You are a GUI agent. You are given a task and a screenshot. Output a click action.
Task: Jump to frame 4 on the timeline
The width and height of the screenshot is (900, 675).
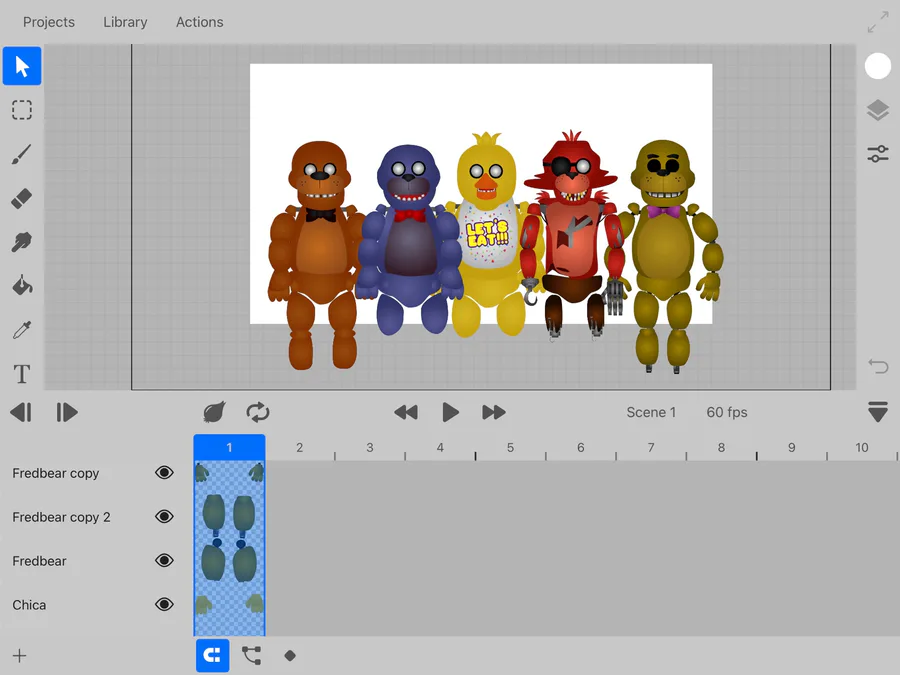pos(440,448)
